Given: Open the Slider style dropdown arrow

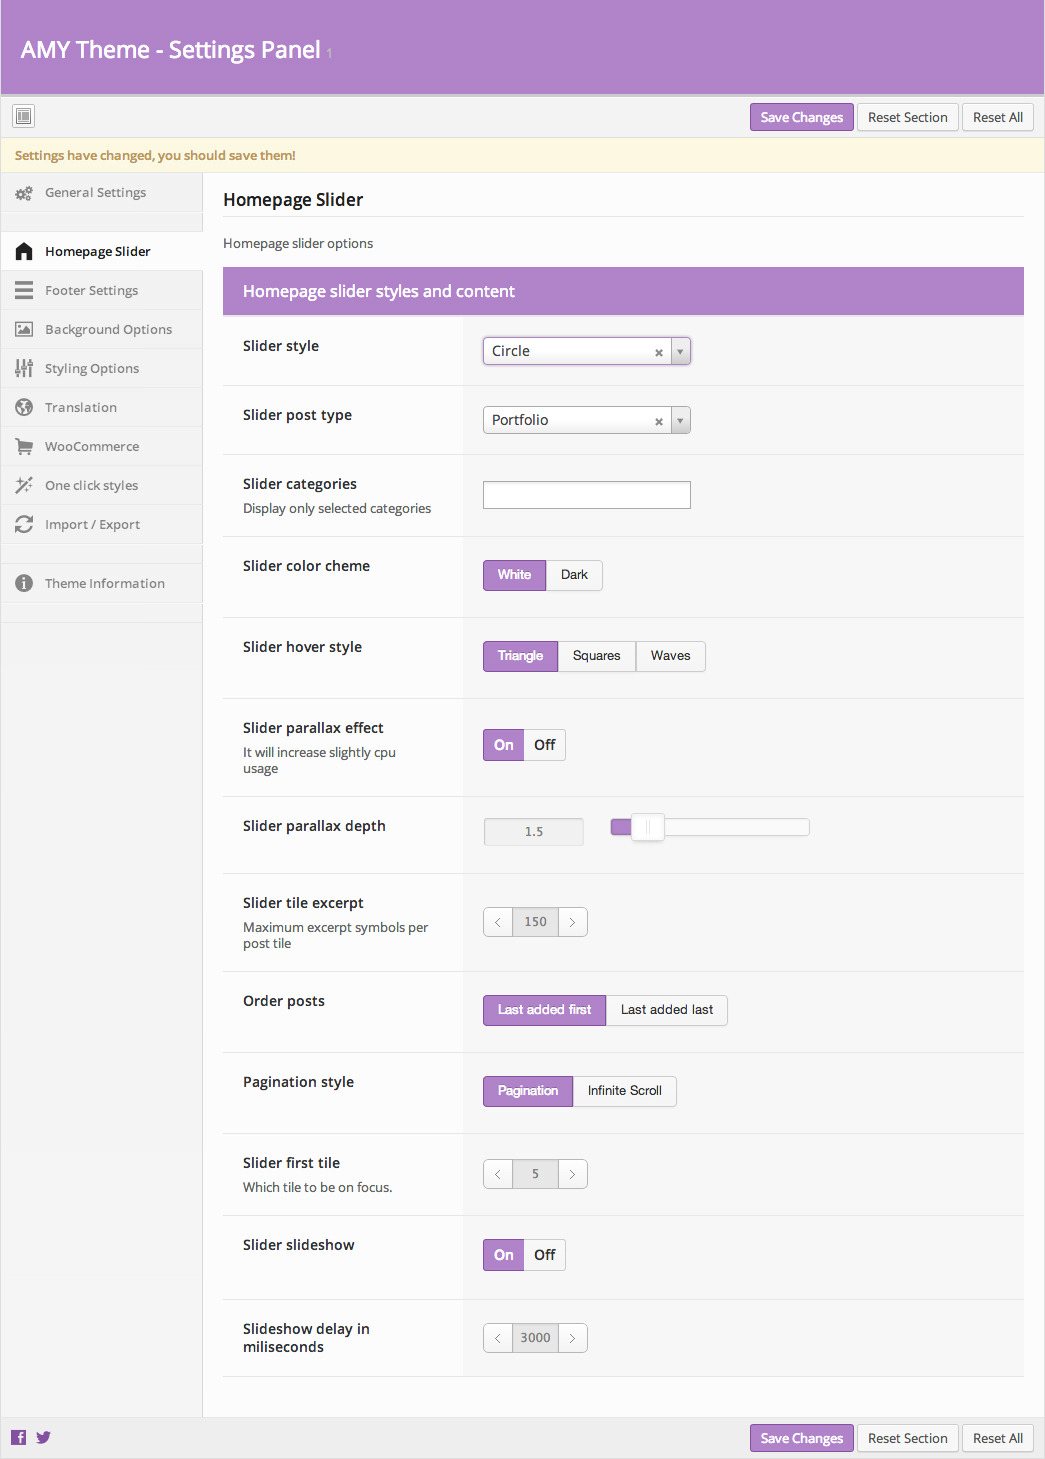Looking at the screenshot, I should (680, 351).
